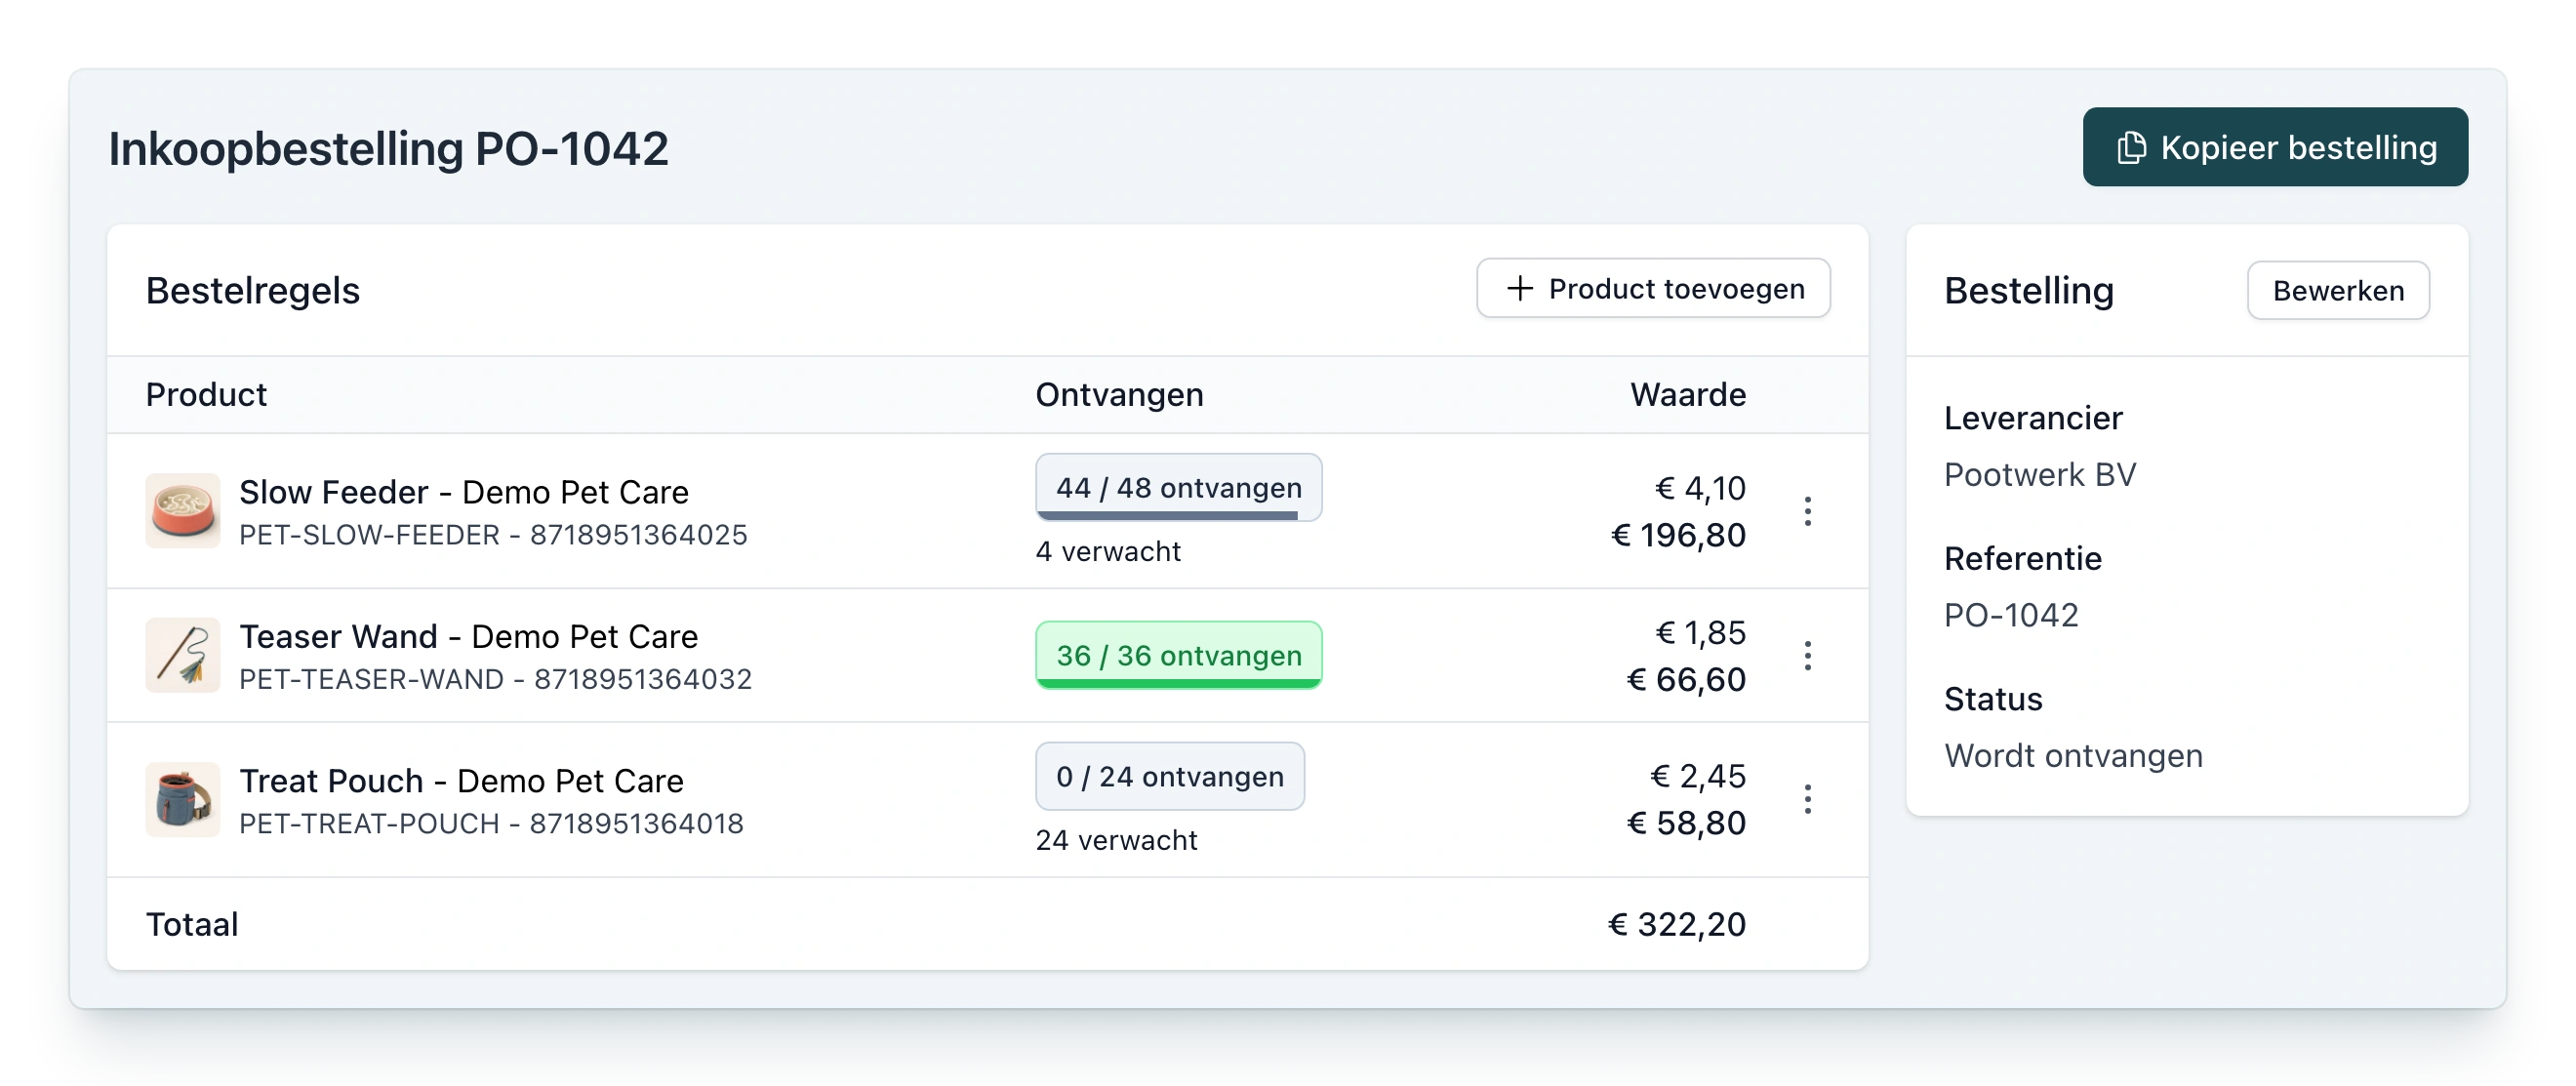Click unit price € 4,10
Image resolution: width=2576 pixels, height=1086 pixels.
1700,488
